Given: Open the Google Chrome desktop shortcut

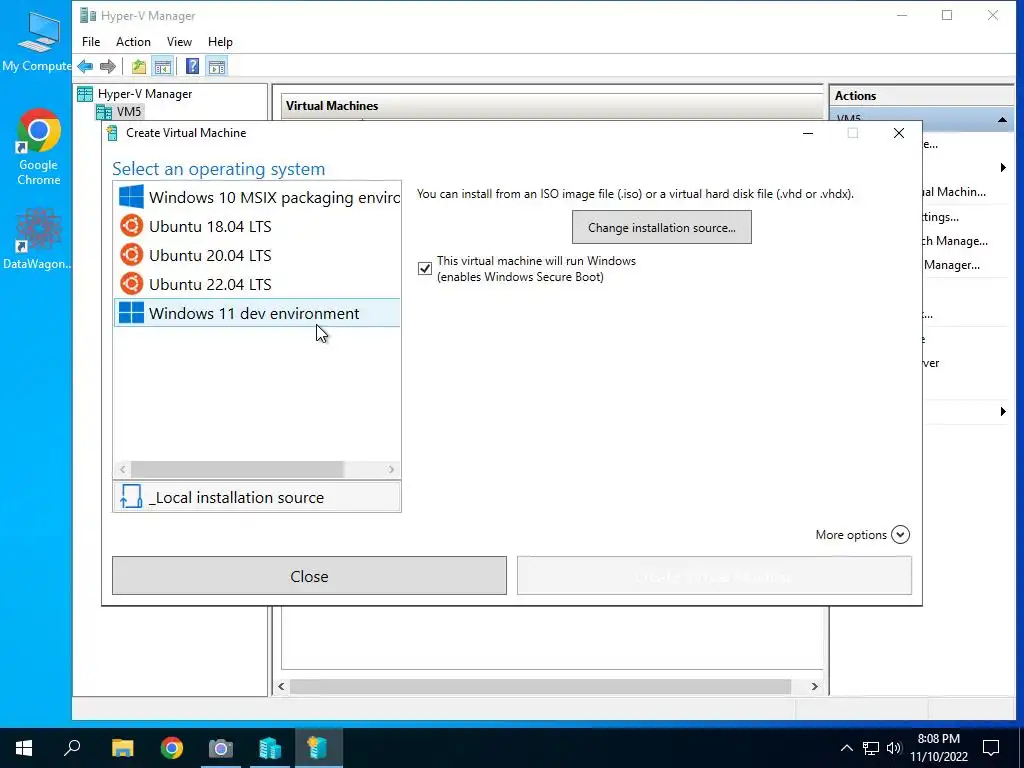Looking at the screenshot, I should click(39, 148).
